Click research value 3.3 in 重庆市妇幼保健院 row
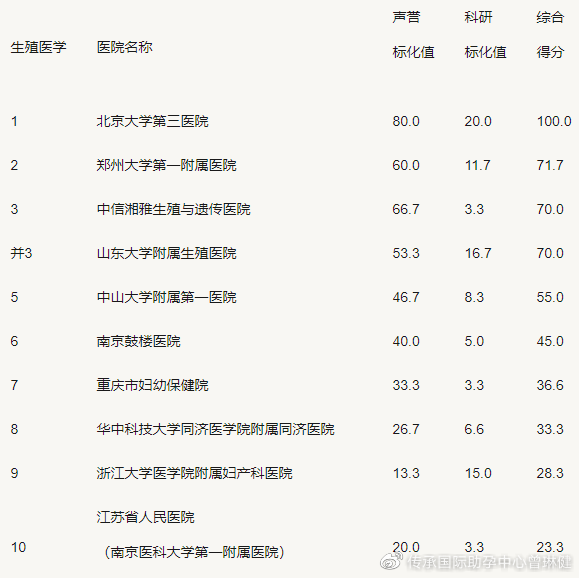579x578 pixels. 474,385
